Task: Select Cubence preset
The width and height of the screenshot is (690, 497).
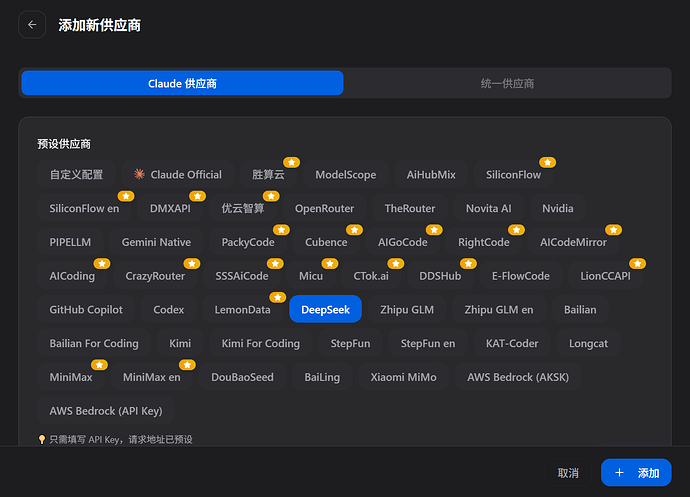Action: (x=326, y=242)
